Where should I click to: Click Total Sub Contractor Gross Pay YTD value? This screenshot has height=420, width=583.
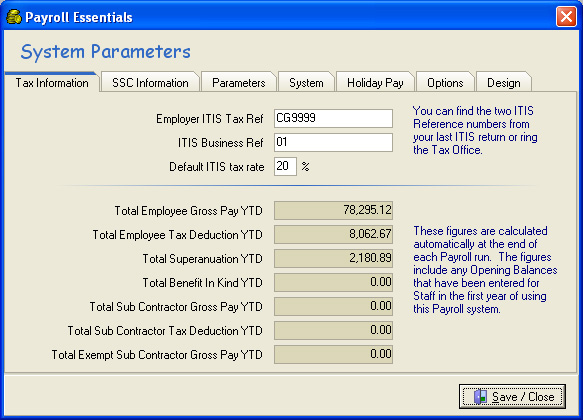(x=333, y=306)
